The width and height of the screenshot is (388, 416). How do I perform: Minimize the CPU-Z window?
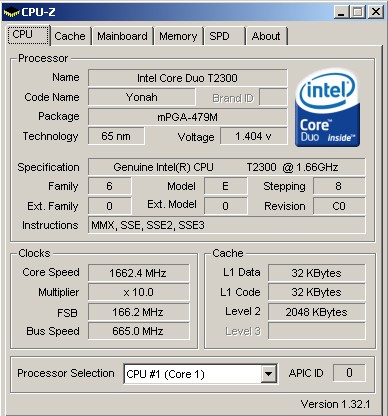pyautogui.click(x=341, y=12)
